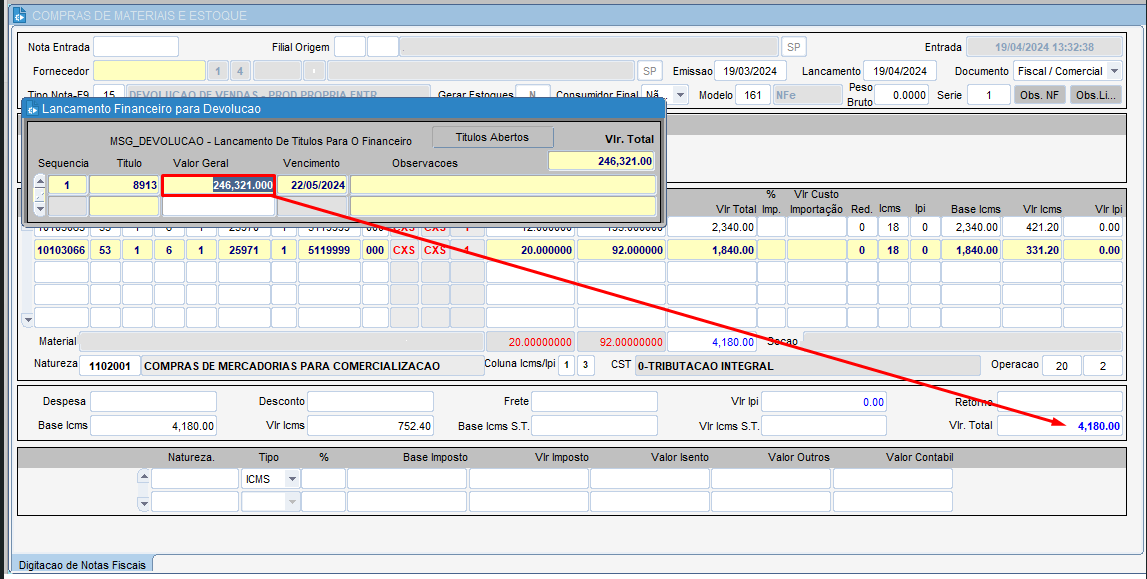
Task: Select Vlr Total cell 1,840.00
Action: point(712,250)
